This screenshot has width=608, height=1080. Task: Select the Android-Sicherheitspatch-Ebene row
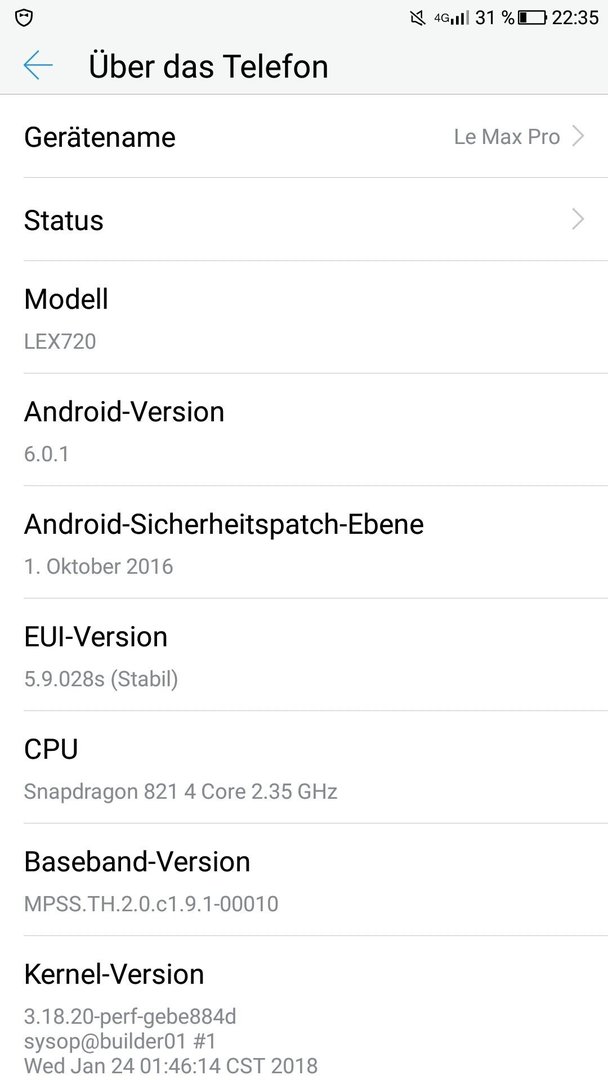304,542
